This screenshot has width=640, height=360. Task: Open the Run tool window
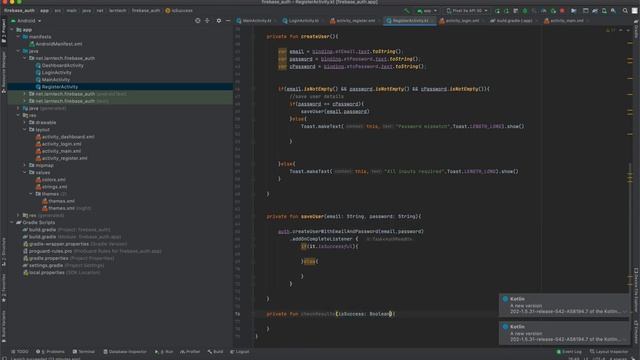coord(164,351)
